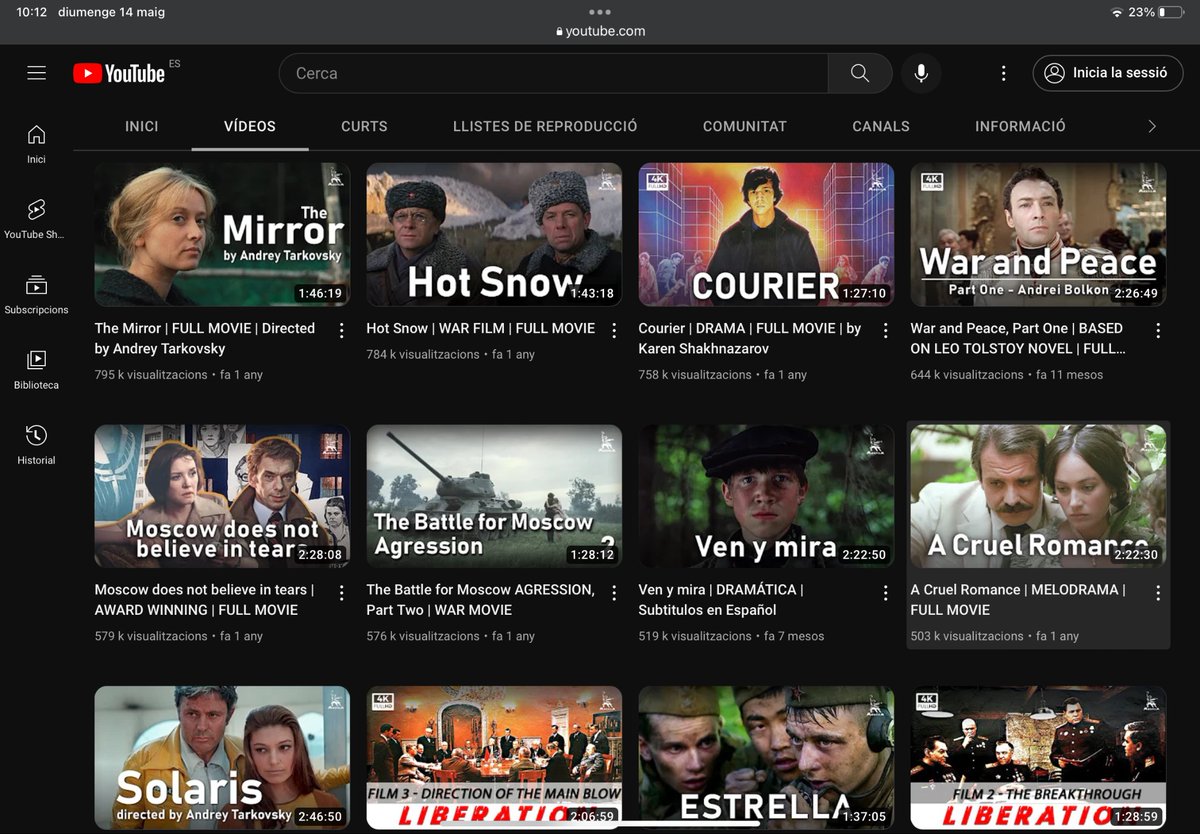Open title Courier | DRAMA | FULL MOVIE

click(x=750, y=338)
